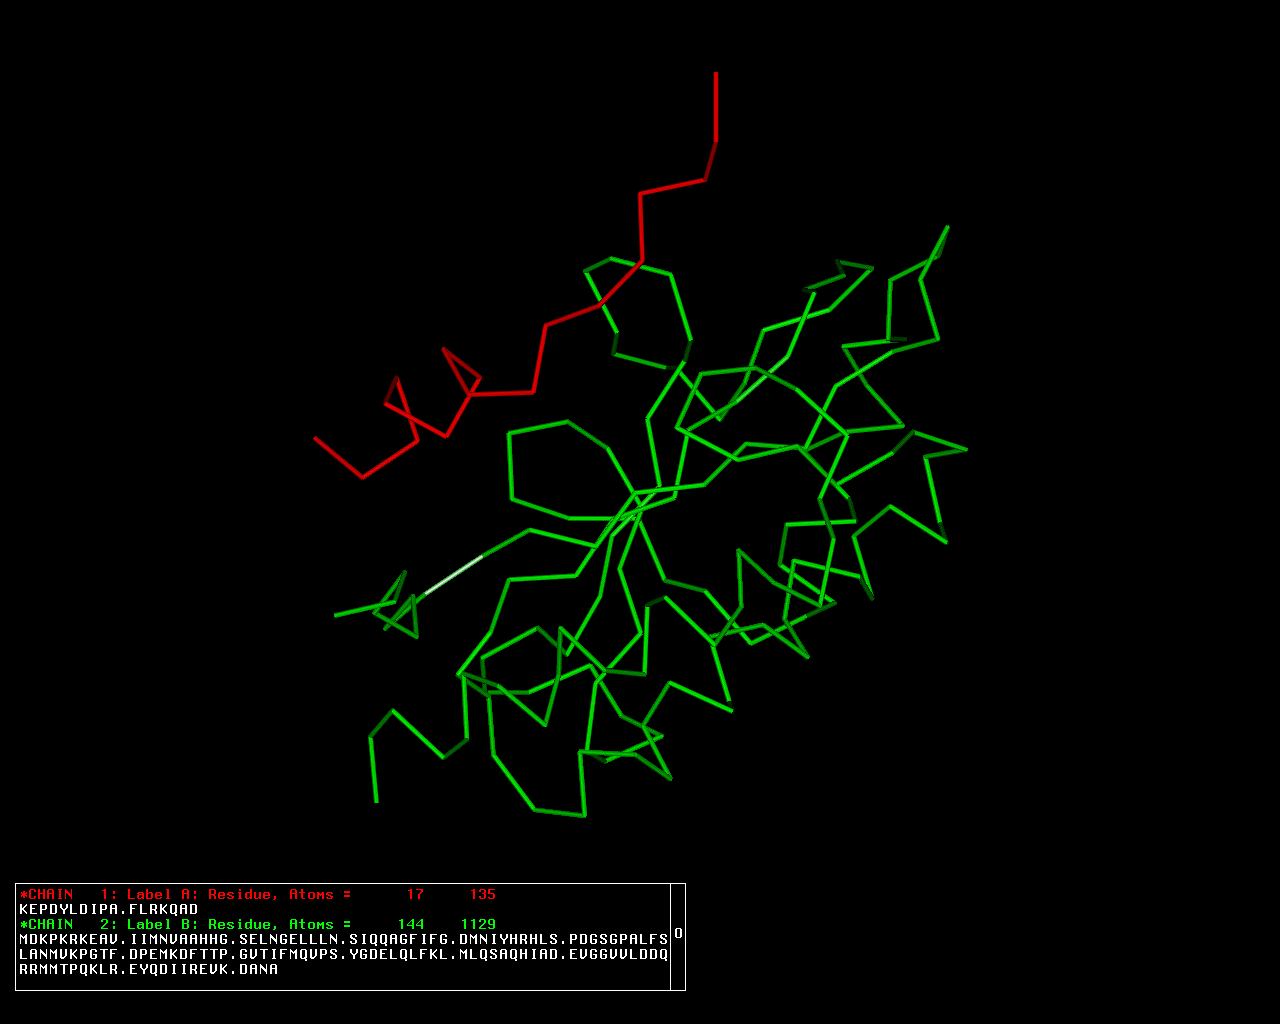The image size is (1280, 1024).
Task: Click the sequence panel scrollbar marked 0
Action: (x=678, y=934)
